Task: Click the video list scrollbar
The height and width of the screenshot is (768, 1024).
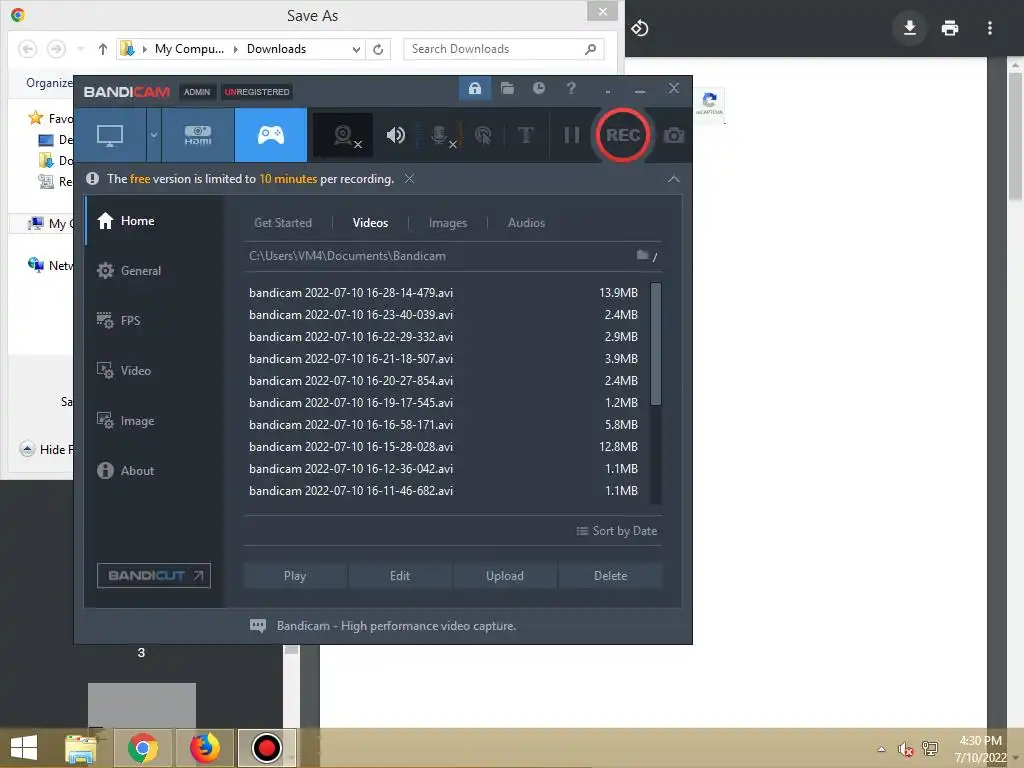Action: coord(656,344)
